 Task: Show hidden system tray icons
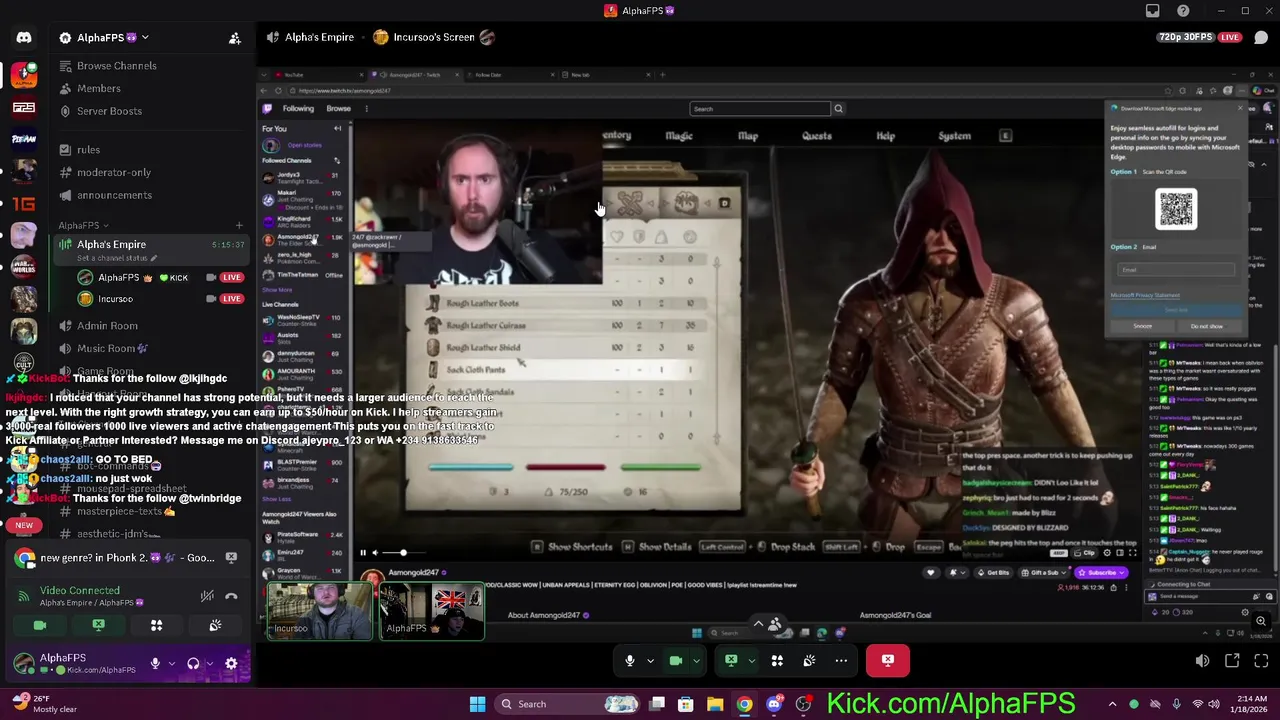click(x=1112, y=704)
